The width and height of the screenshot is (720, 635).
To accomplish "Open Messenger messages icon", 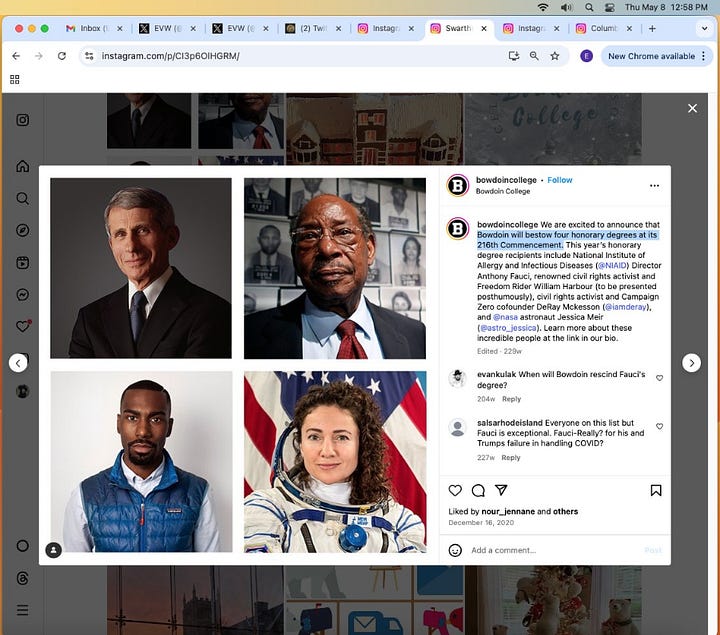I will [22, 294].
